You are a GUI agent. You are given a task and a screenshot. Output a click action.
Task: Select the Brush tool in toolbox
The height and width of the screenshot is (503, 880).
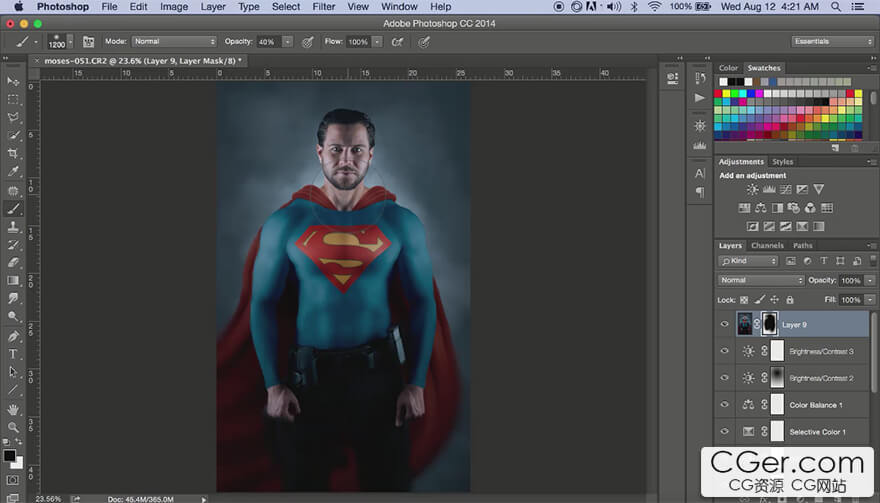[12, 209]
